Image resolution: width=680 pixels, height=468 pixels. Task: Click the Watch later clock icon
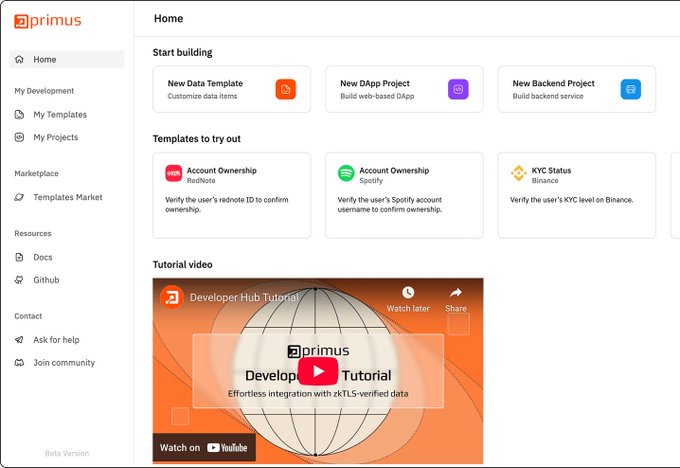pos(408,292)
